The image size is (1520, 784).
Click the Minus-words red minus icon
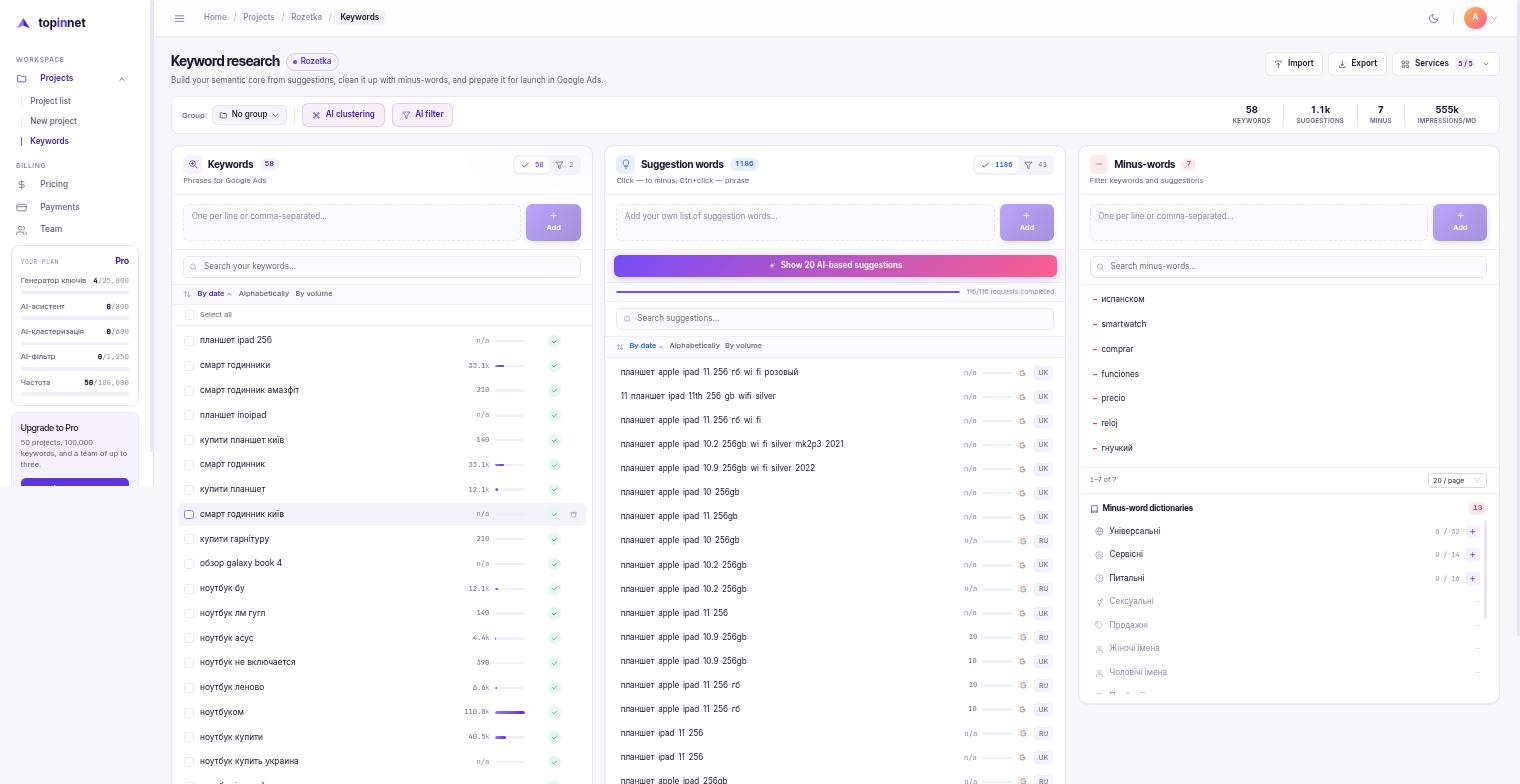tap(1099, 164)
